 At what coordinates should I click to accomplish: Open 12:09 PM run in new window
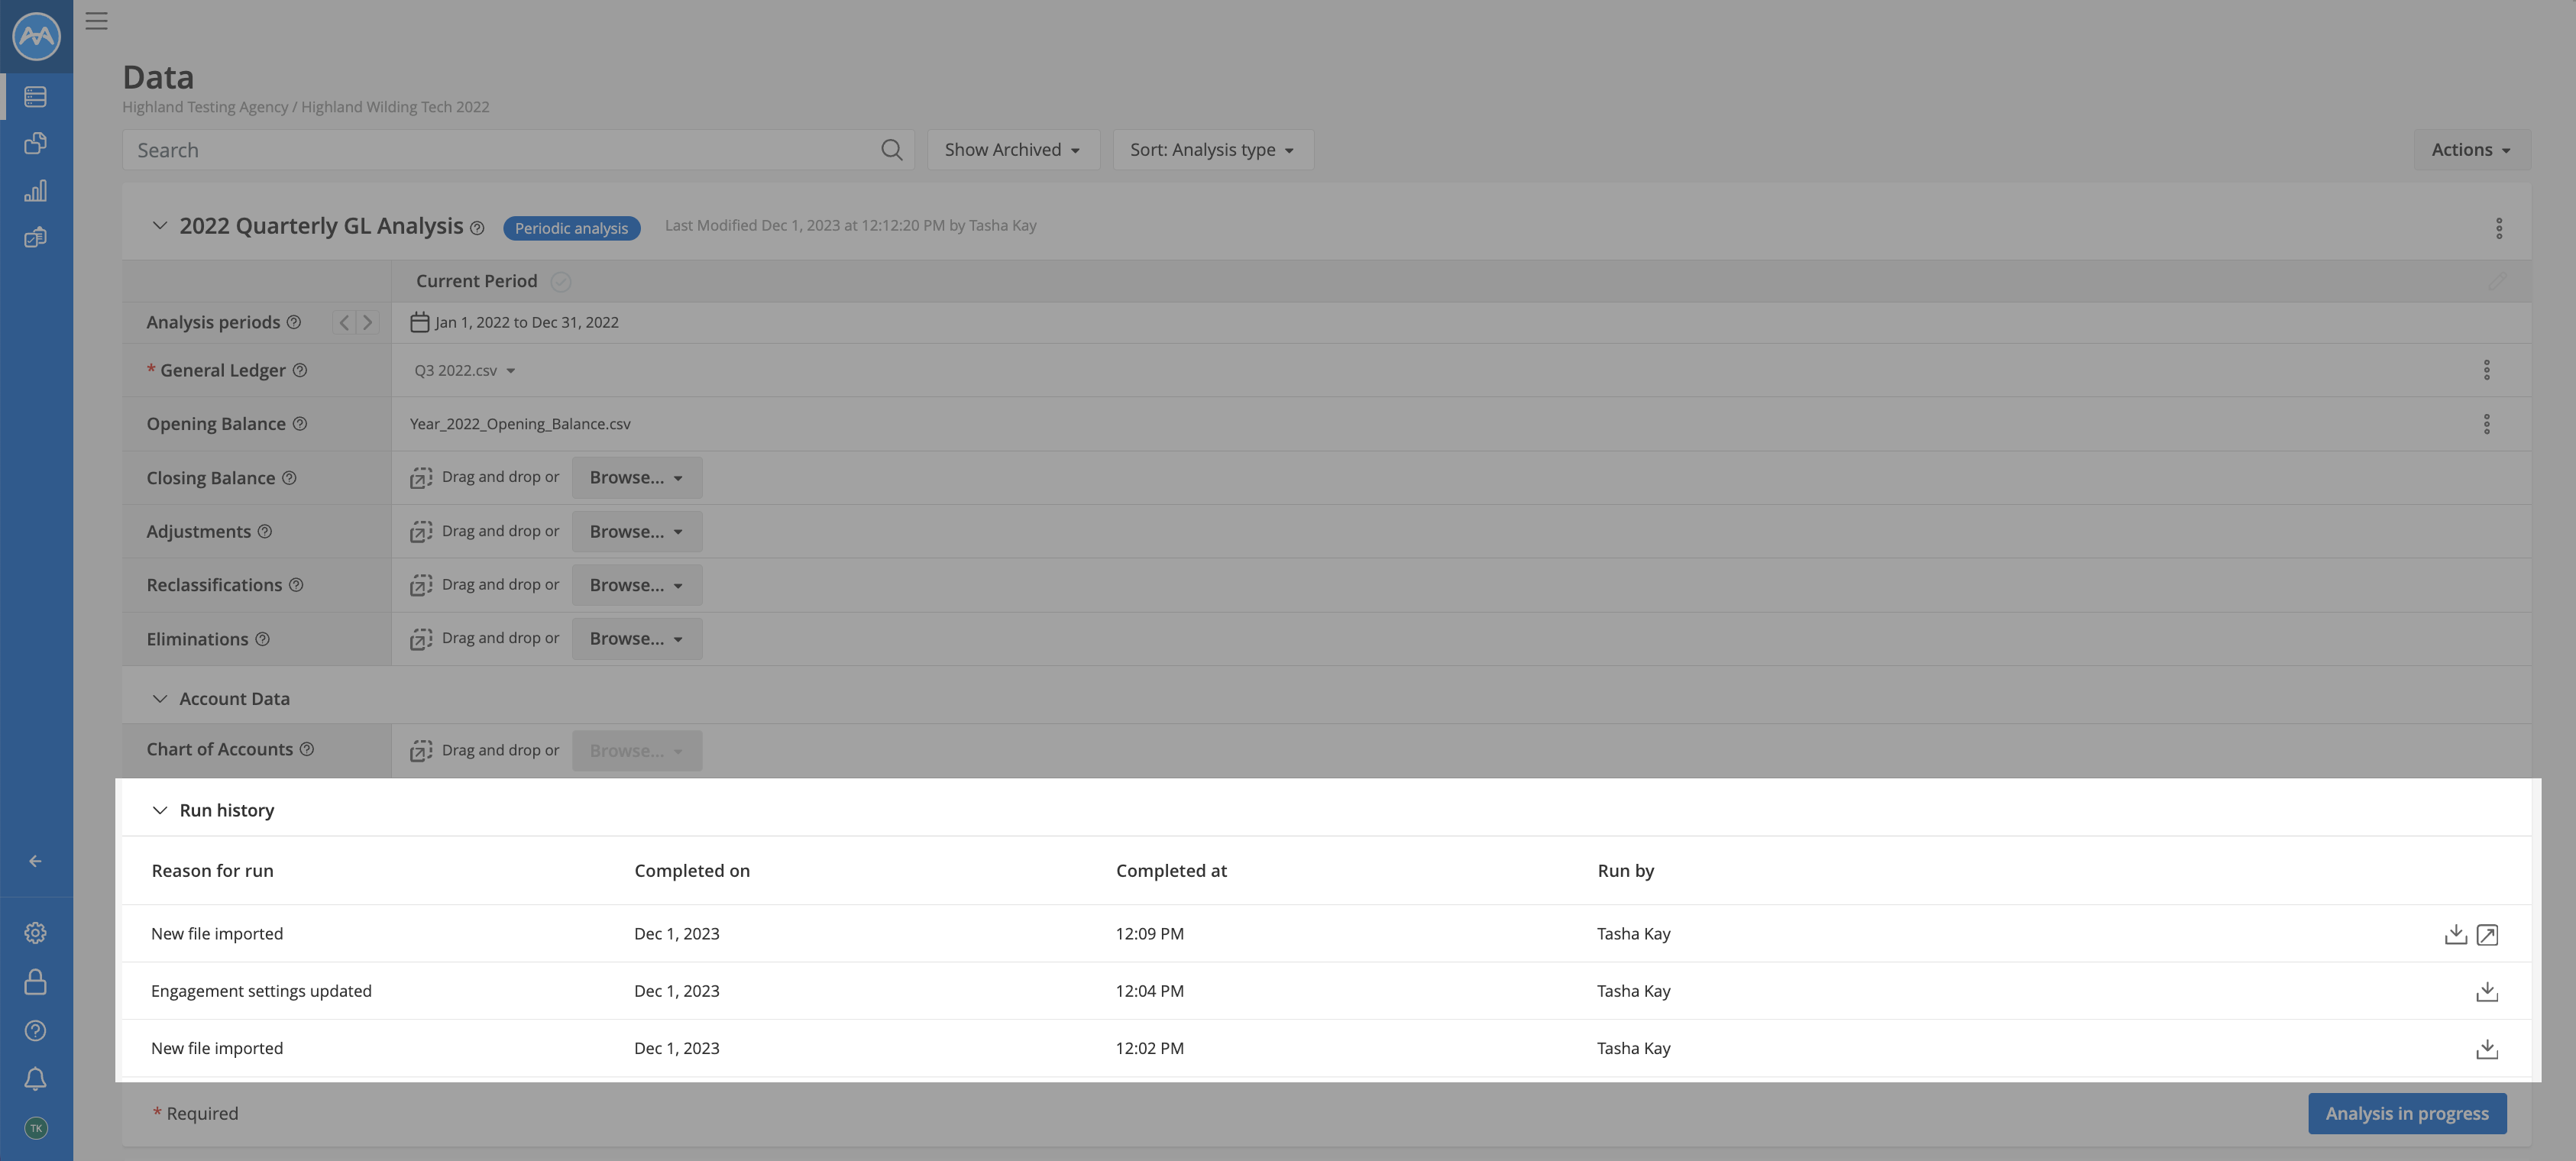[2487, 935]
